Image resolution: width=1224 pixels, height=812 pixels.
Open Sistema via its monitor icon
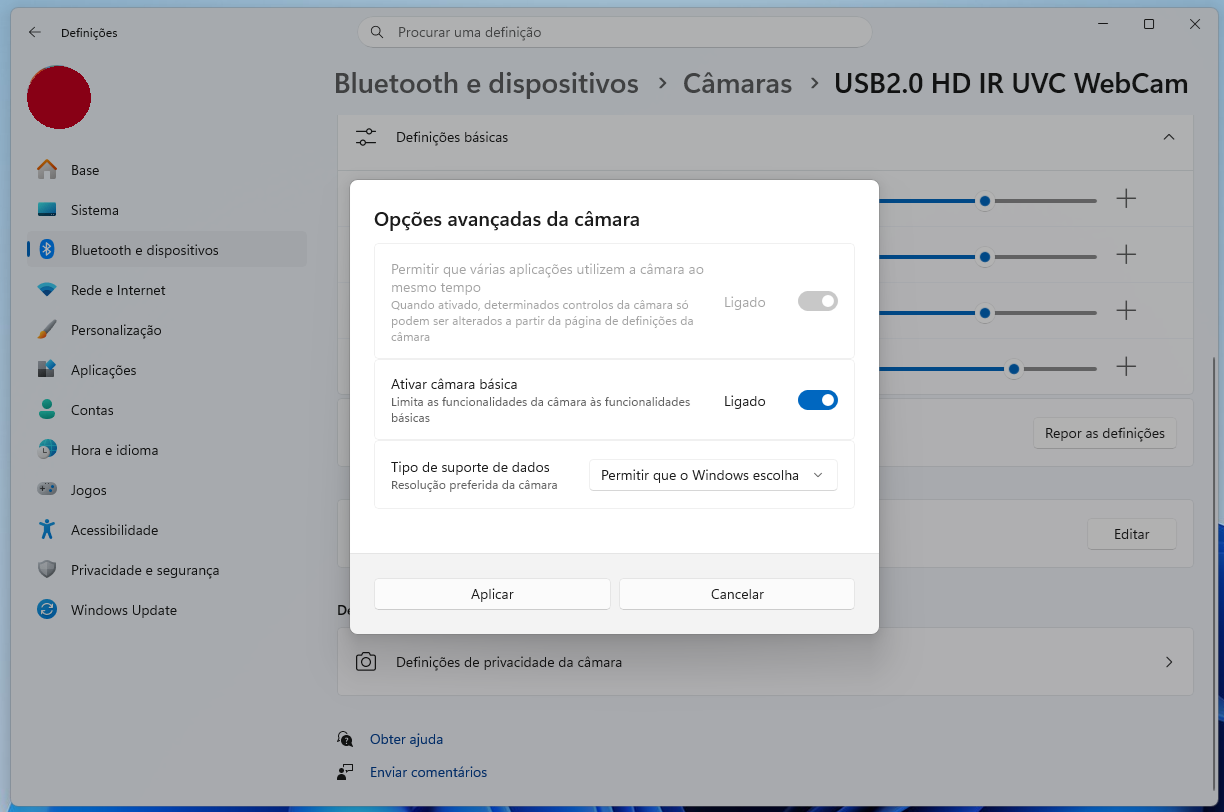point(47,210)
